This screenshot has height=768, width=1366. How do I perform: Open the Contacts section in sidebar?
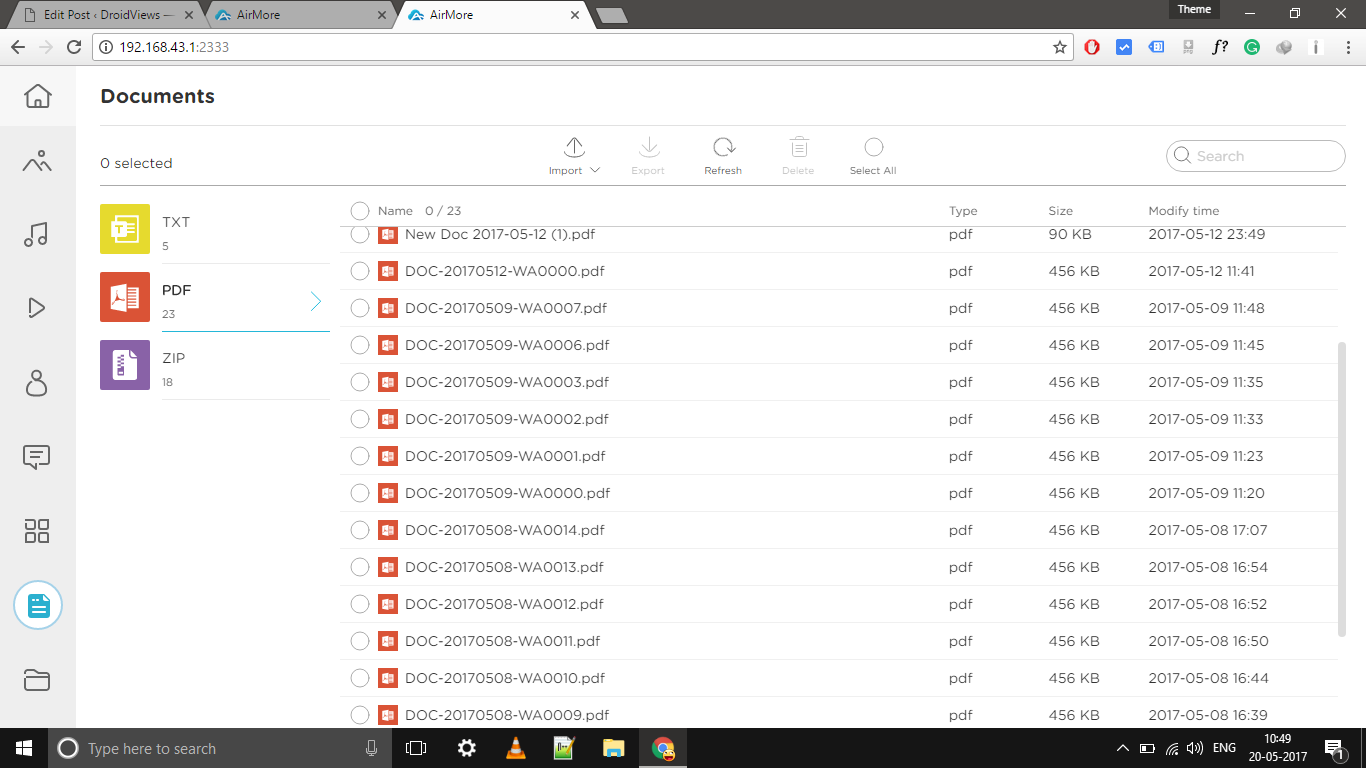tap(36, 383)
